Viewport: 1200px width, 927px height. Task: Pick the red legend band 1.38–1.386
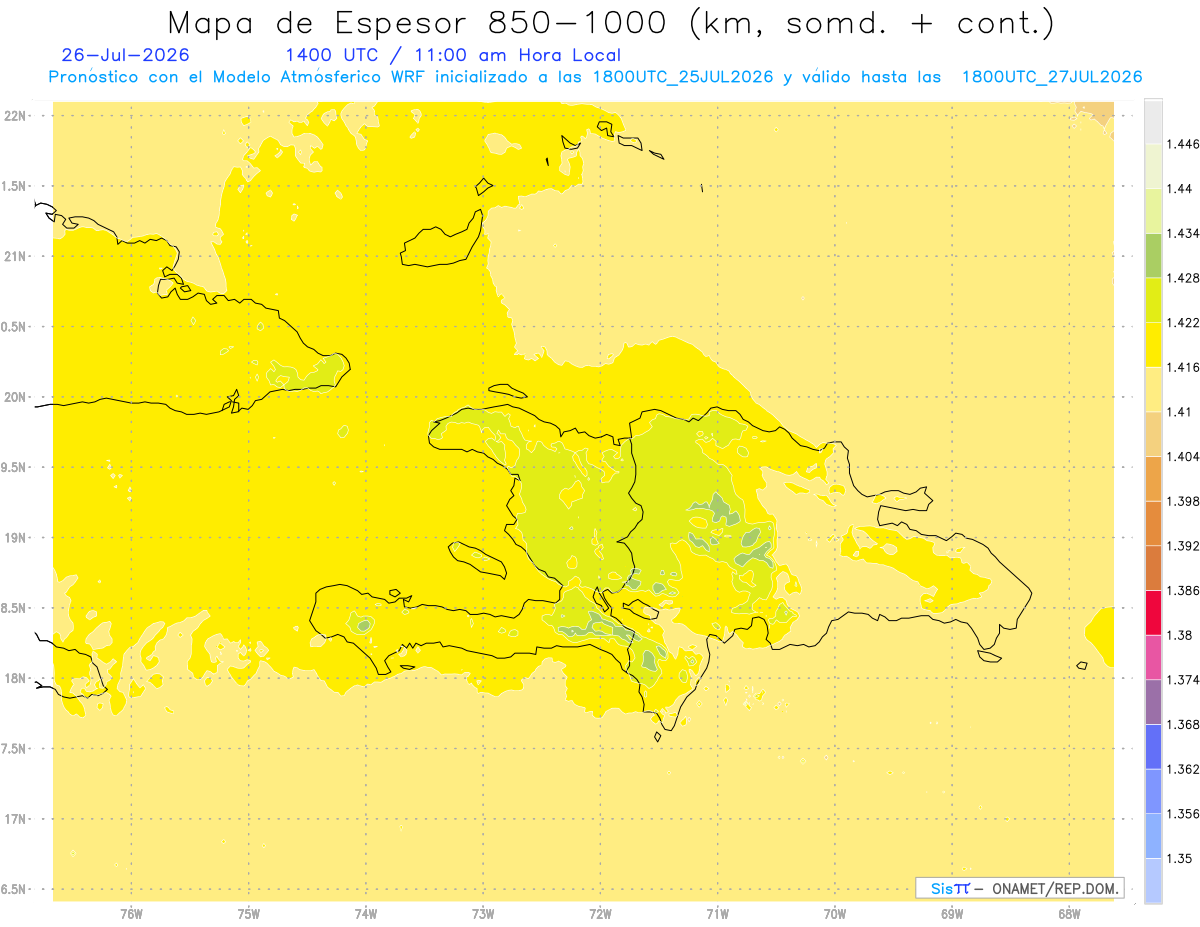pyautogui.click(x=1153, y=613)
